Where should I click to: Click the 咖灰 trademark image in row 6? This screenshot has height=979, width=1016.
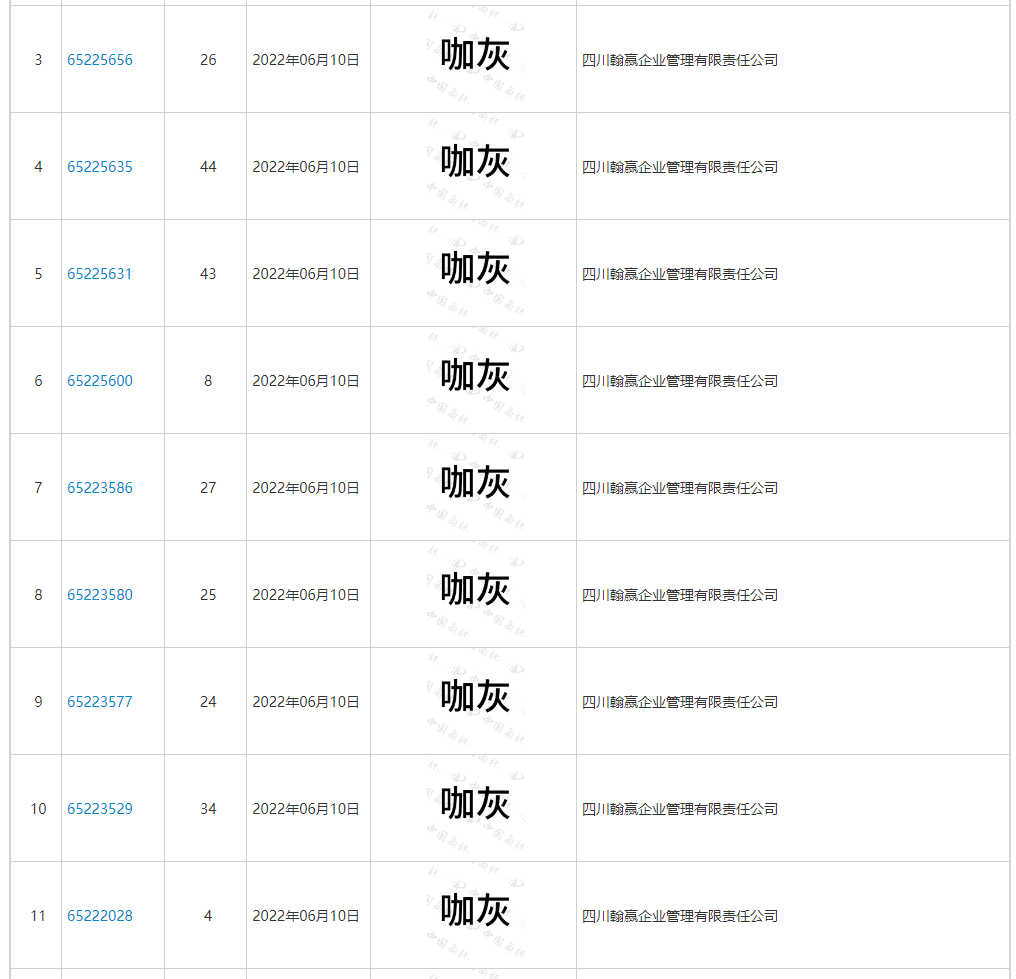pos(475,378)
